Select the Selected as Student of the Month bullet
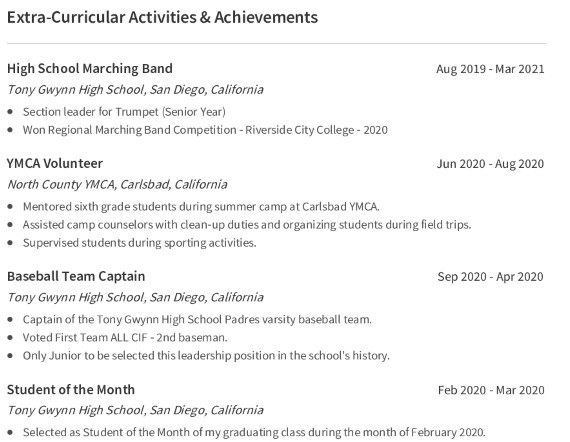Screen dimensions: 570x442 [x=254, y=433]
